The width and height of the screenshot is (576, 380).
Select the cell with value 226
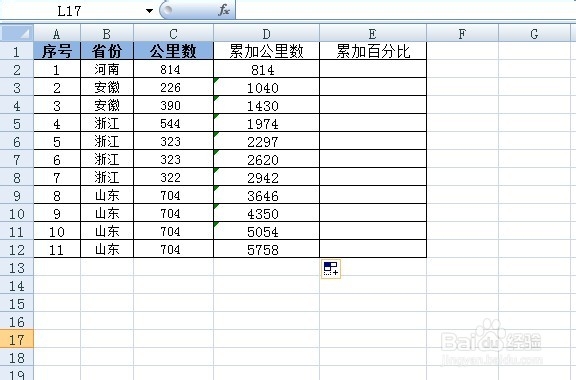[x=173, y=87]
